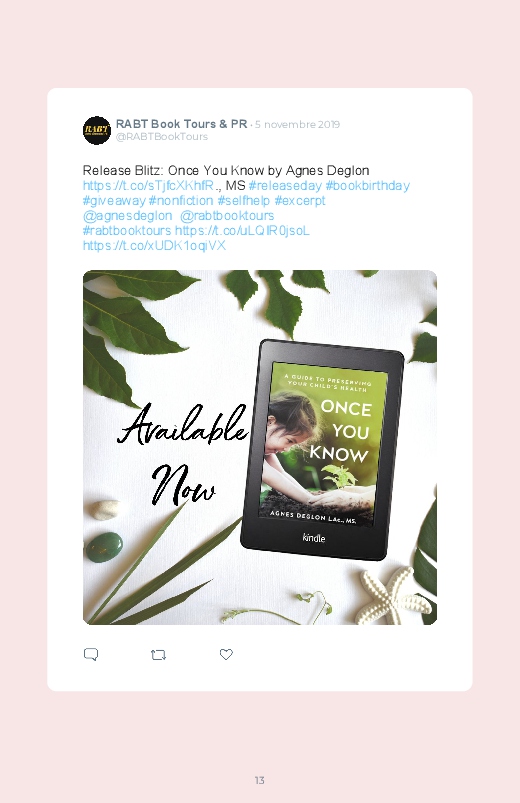Click the #selfhelp hashtag
This screenshot has width=520, height=803.
(243, 200)
